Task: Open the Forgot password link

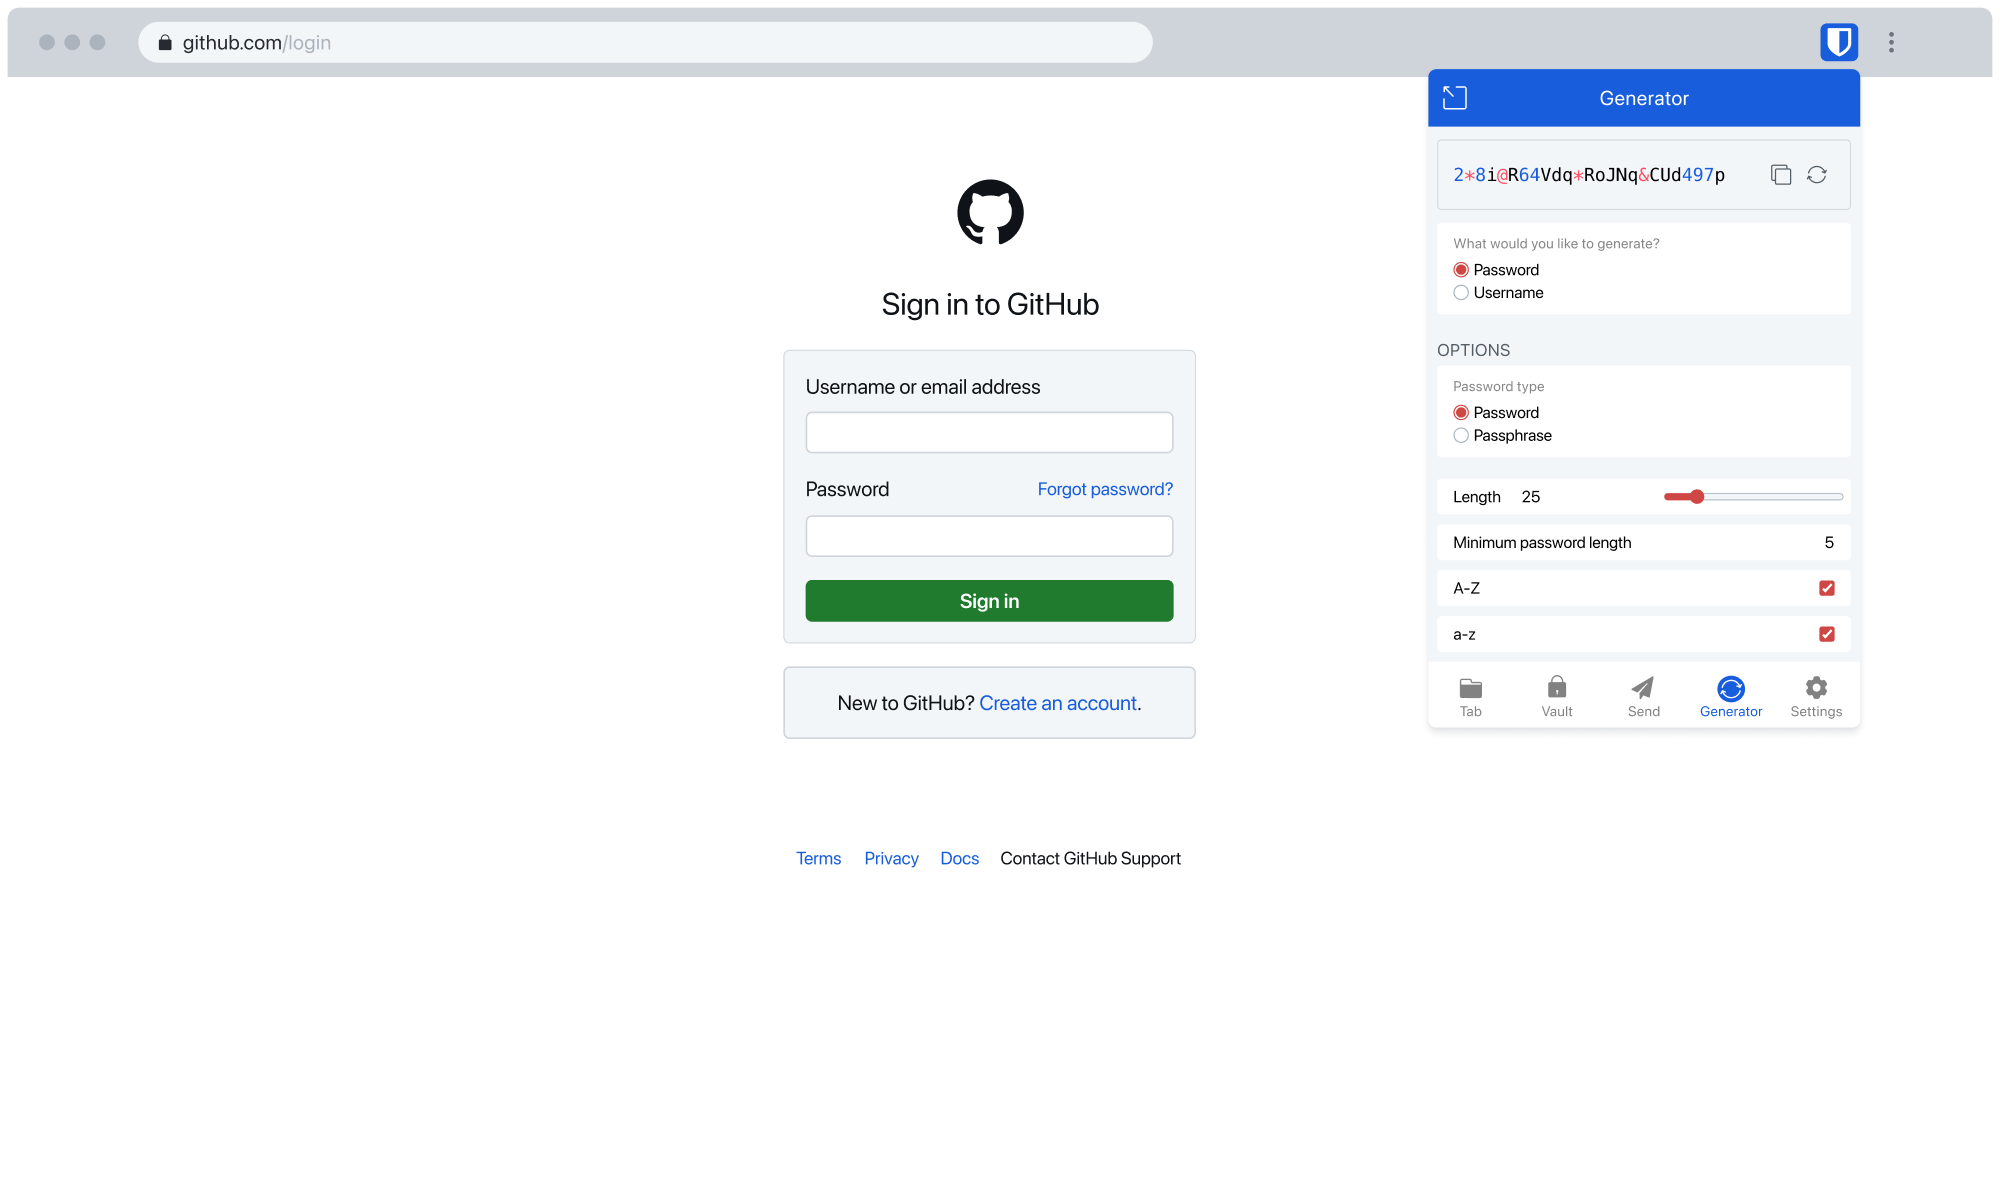Action: tap(1104, 489)
